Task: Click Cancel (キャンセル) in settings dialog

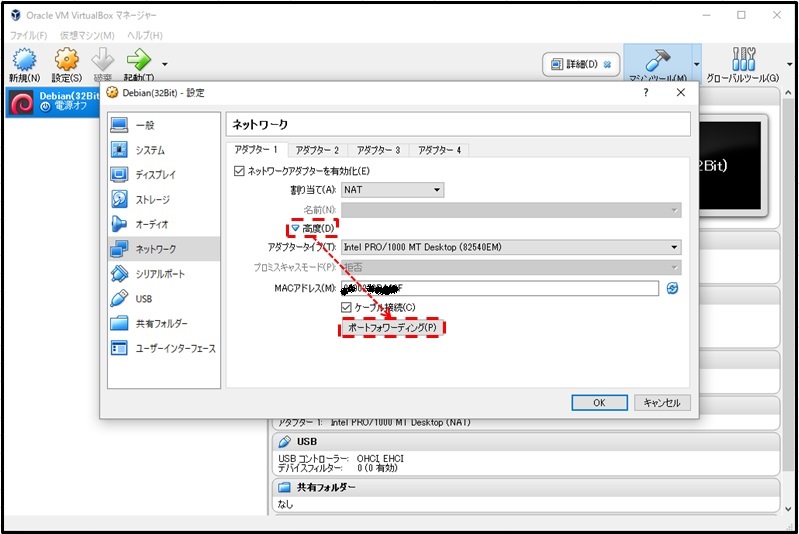Action: tap(662, 403)
